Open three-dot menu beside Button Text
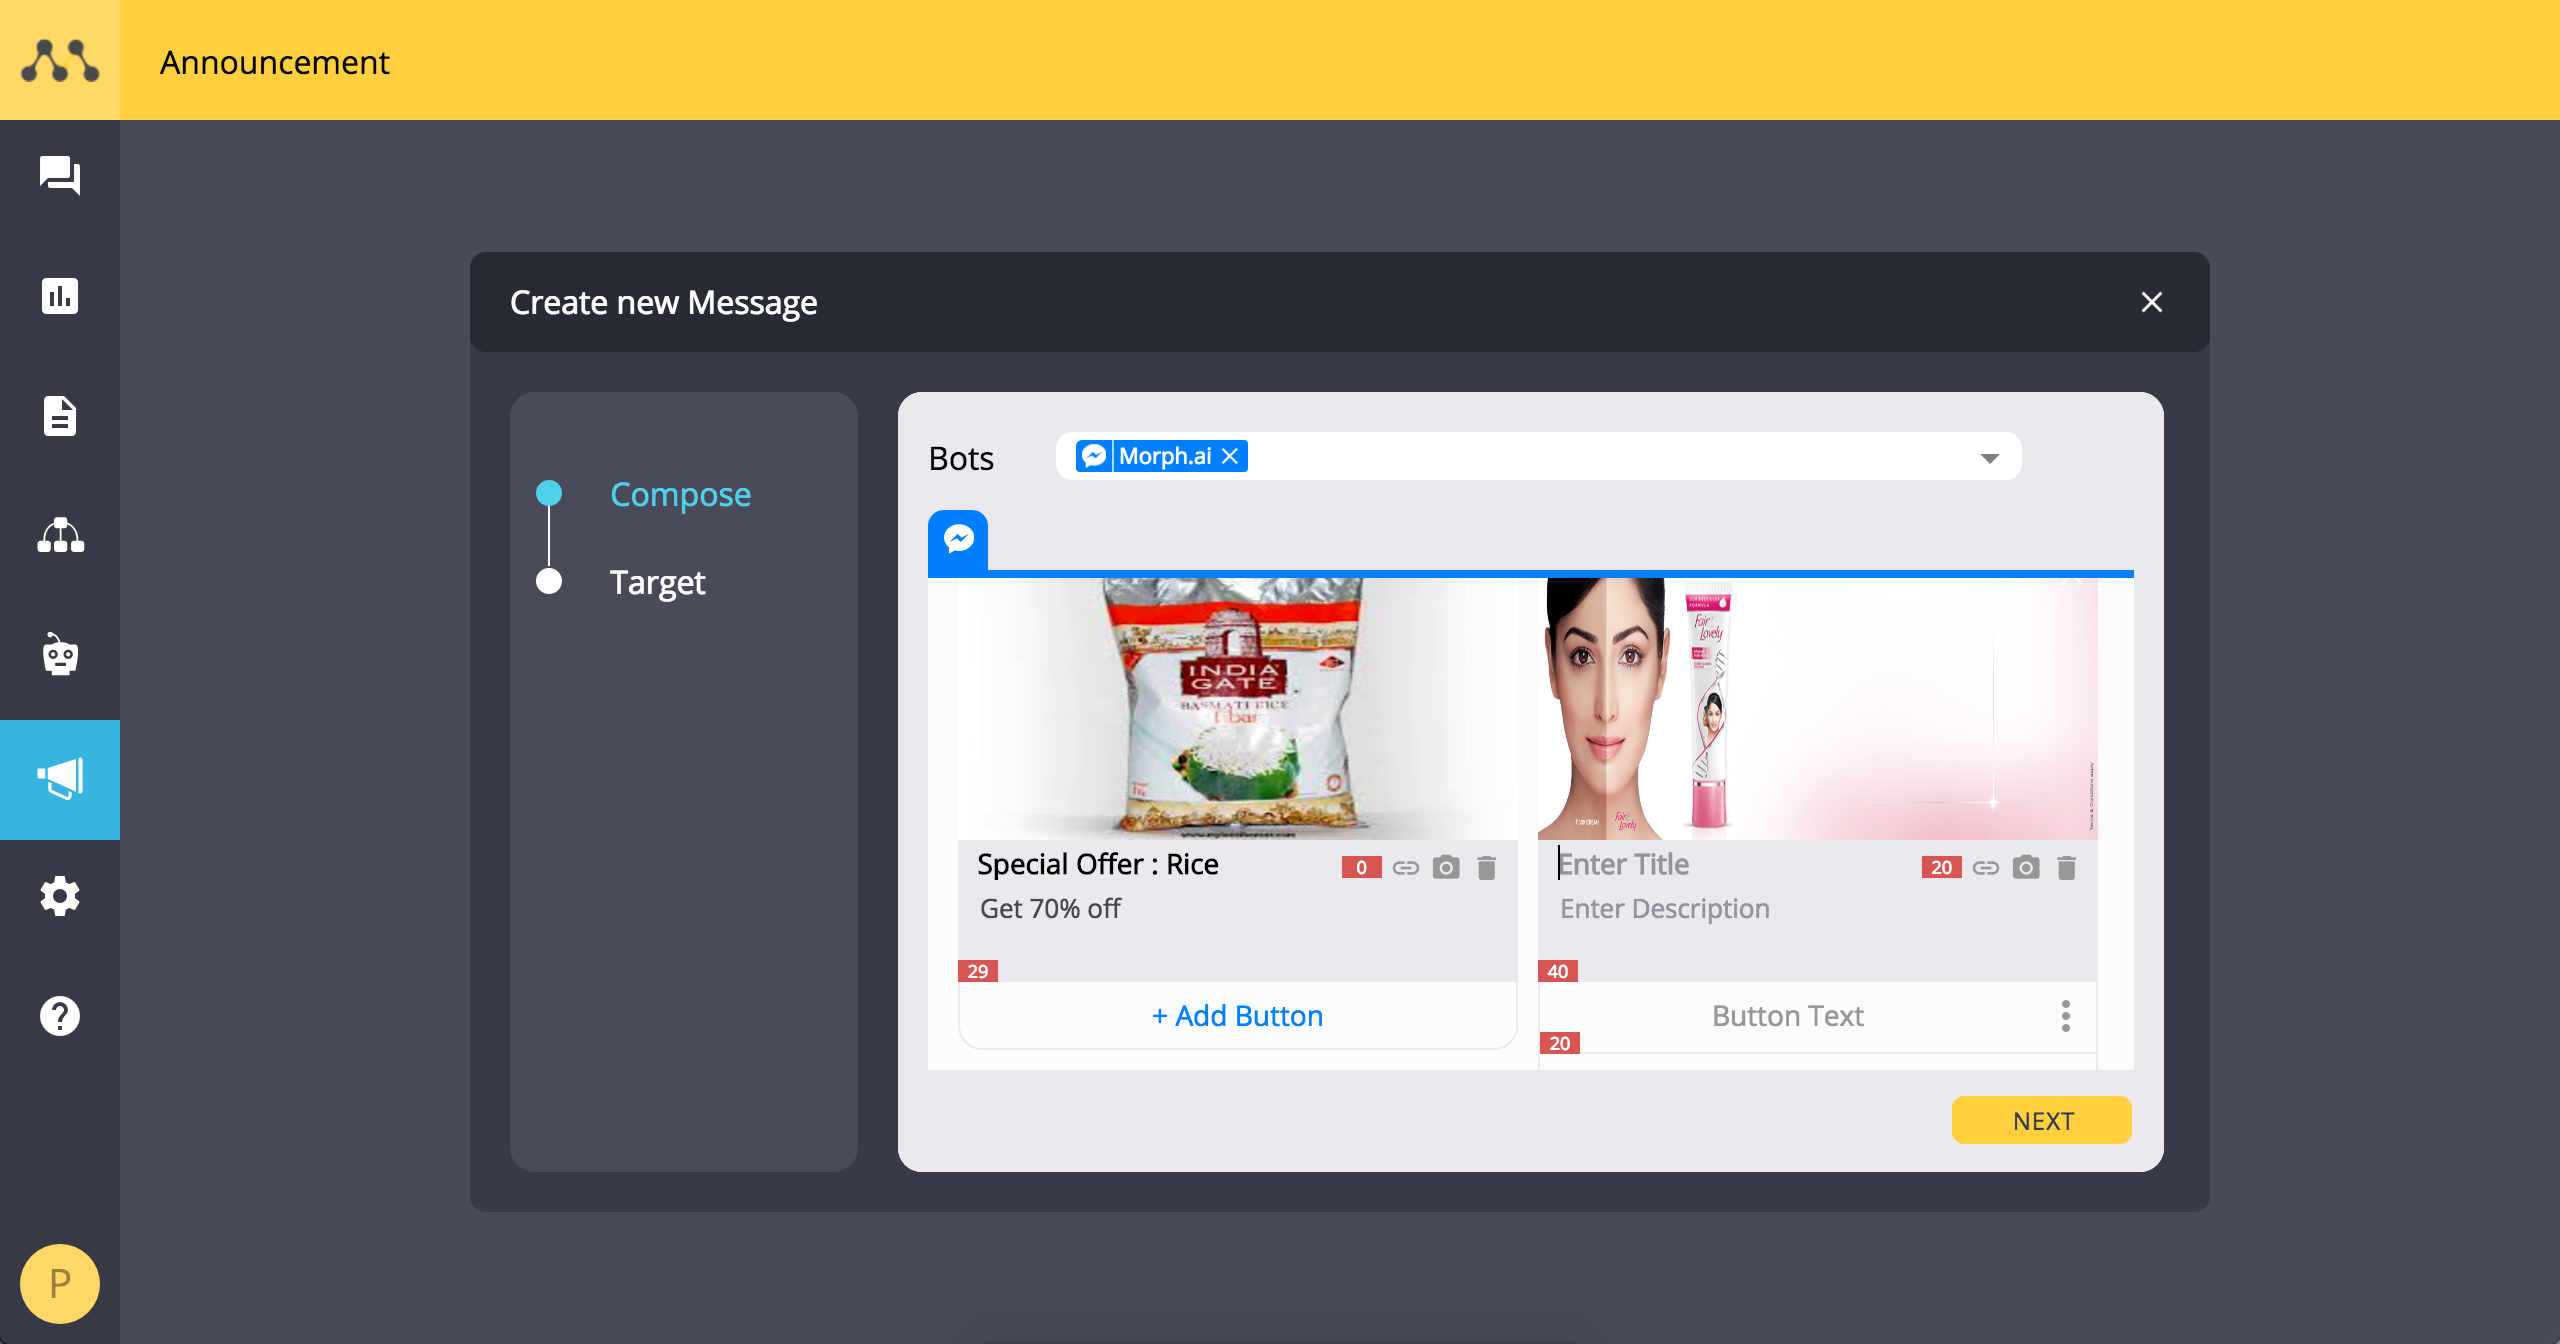This screenshot has height=1344, width=2560. (2066, 1016)
